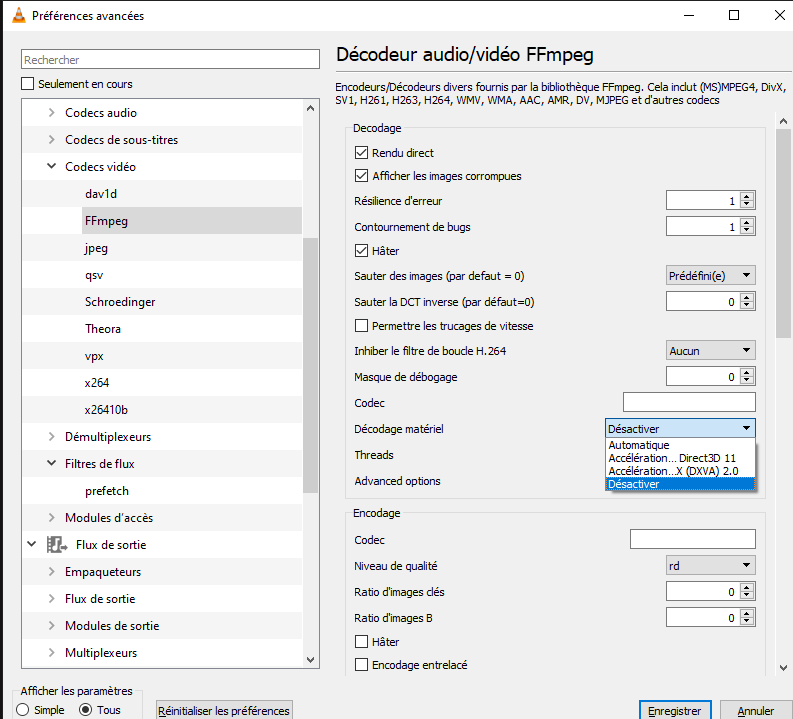Increase Masque de débogage value
This screenshot has width=793, height=719.
(746, 372)
